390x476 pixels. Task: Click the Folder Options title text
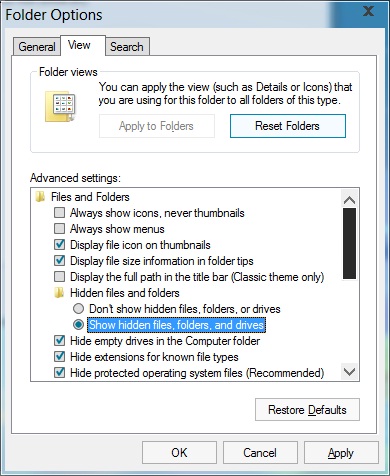(54, 15)
